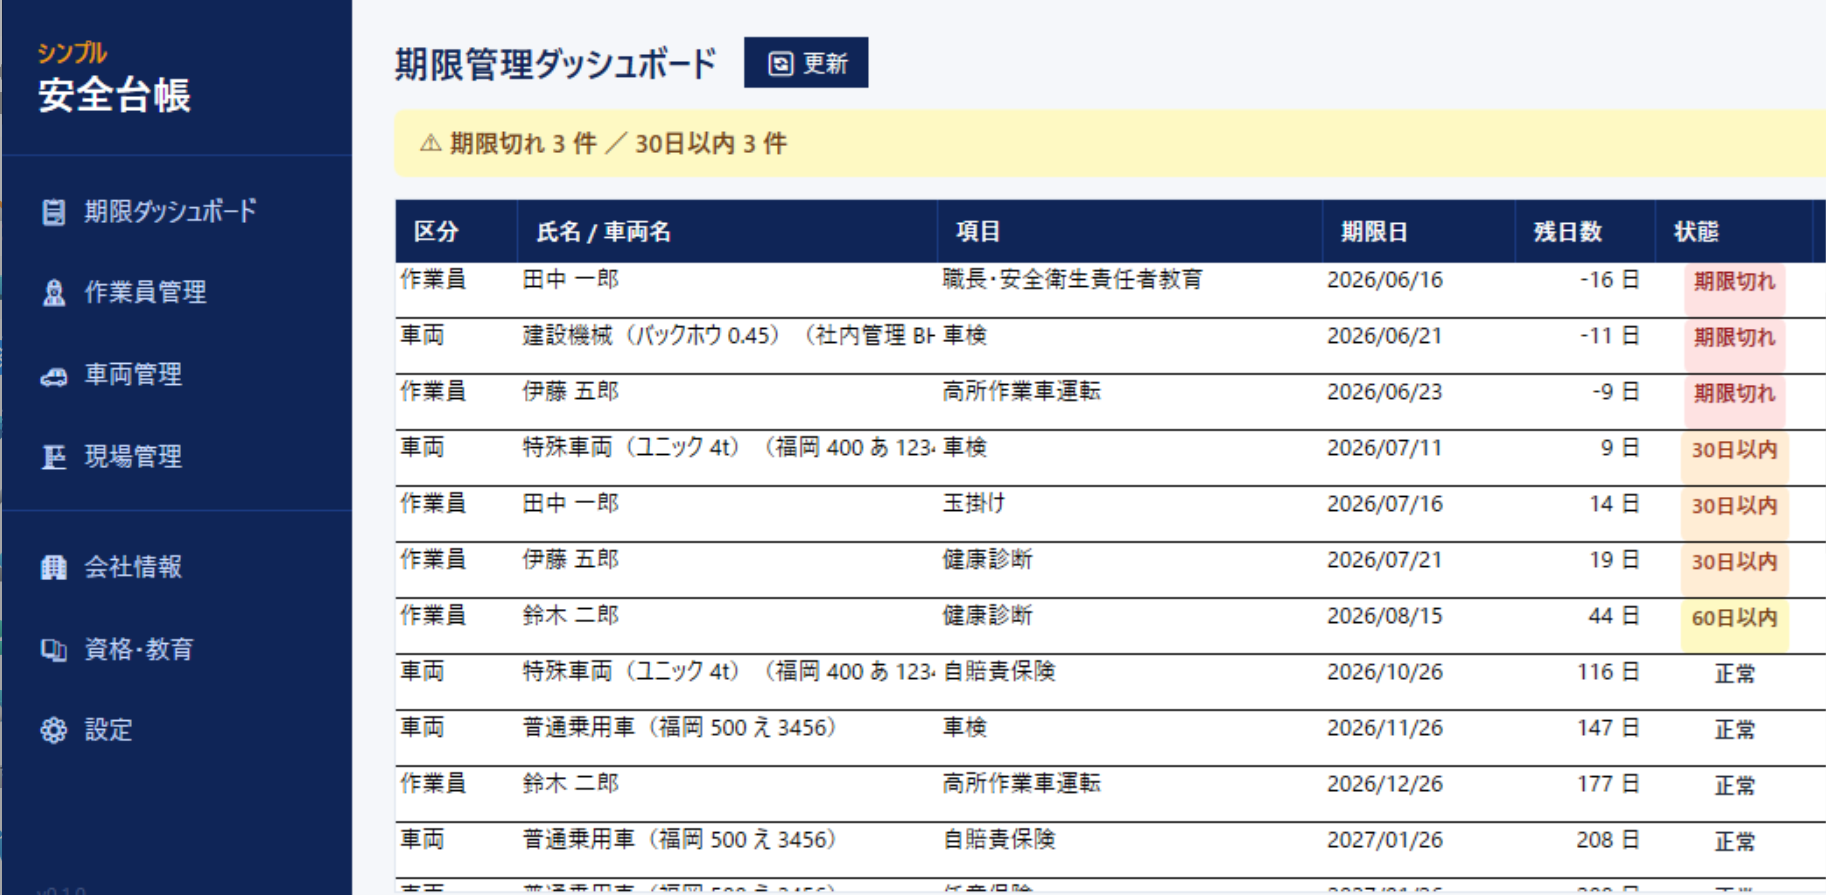Click the 資格・教育 icon
Viewport: 1826px width, 895px height.
click(x=54, y=650)
